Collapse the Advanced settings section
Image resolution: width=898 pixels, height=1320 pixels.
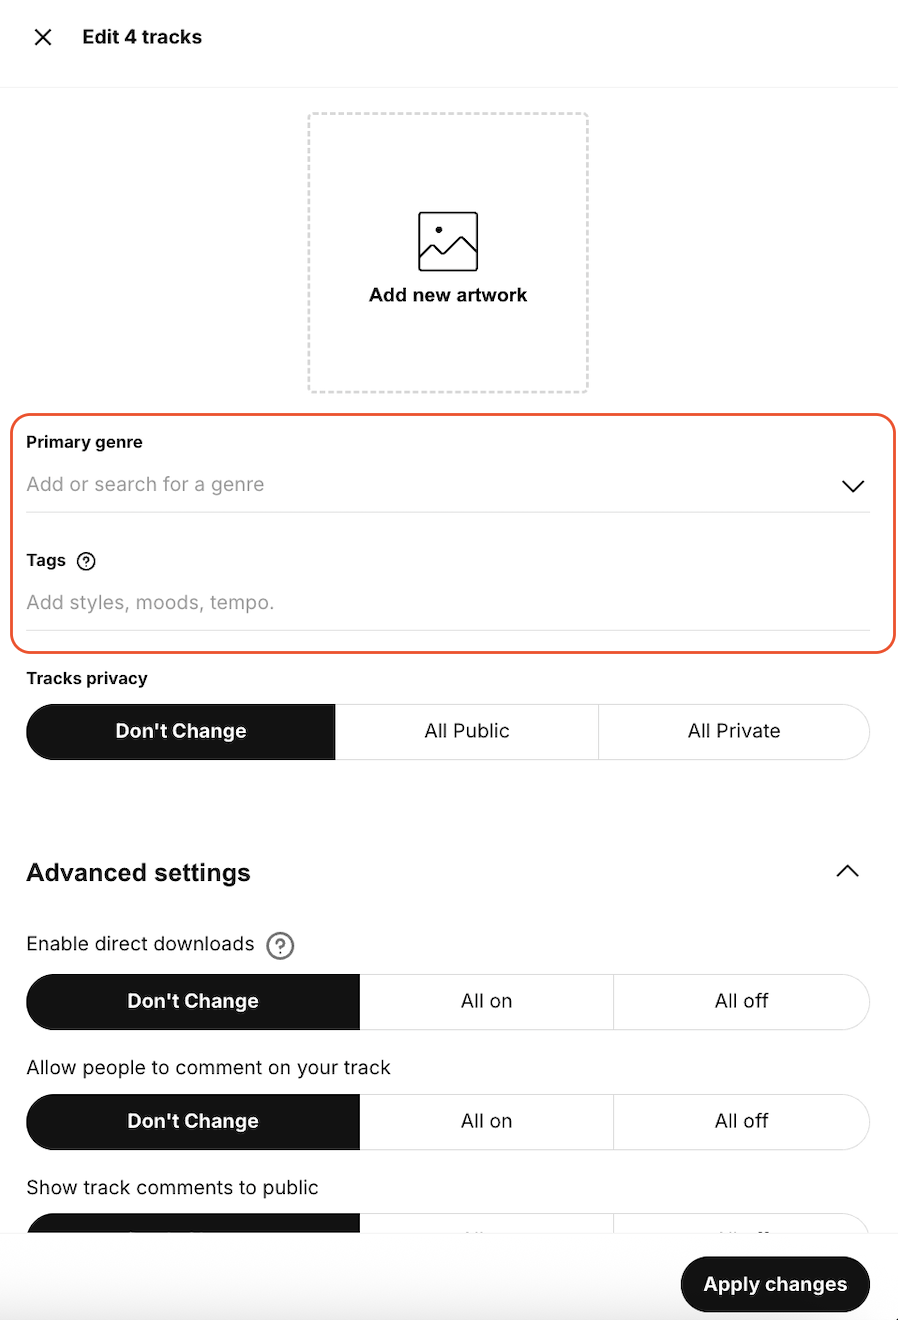[847, 871]
